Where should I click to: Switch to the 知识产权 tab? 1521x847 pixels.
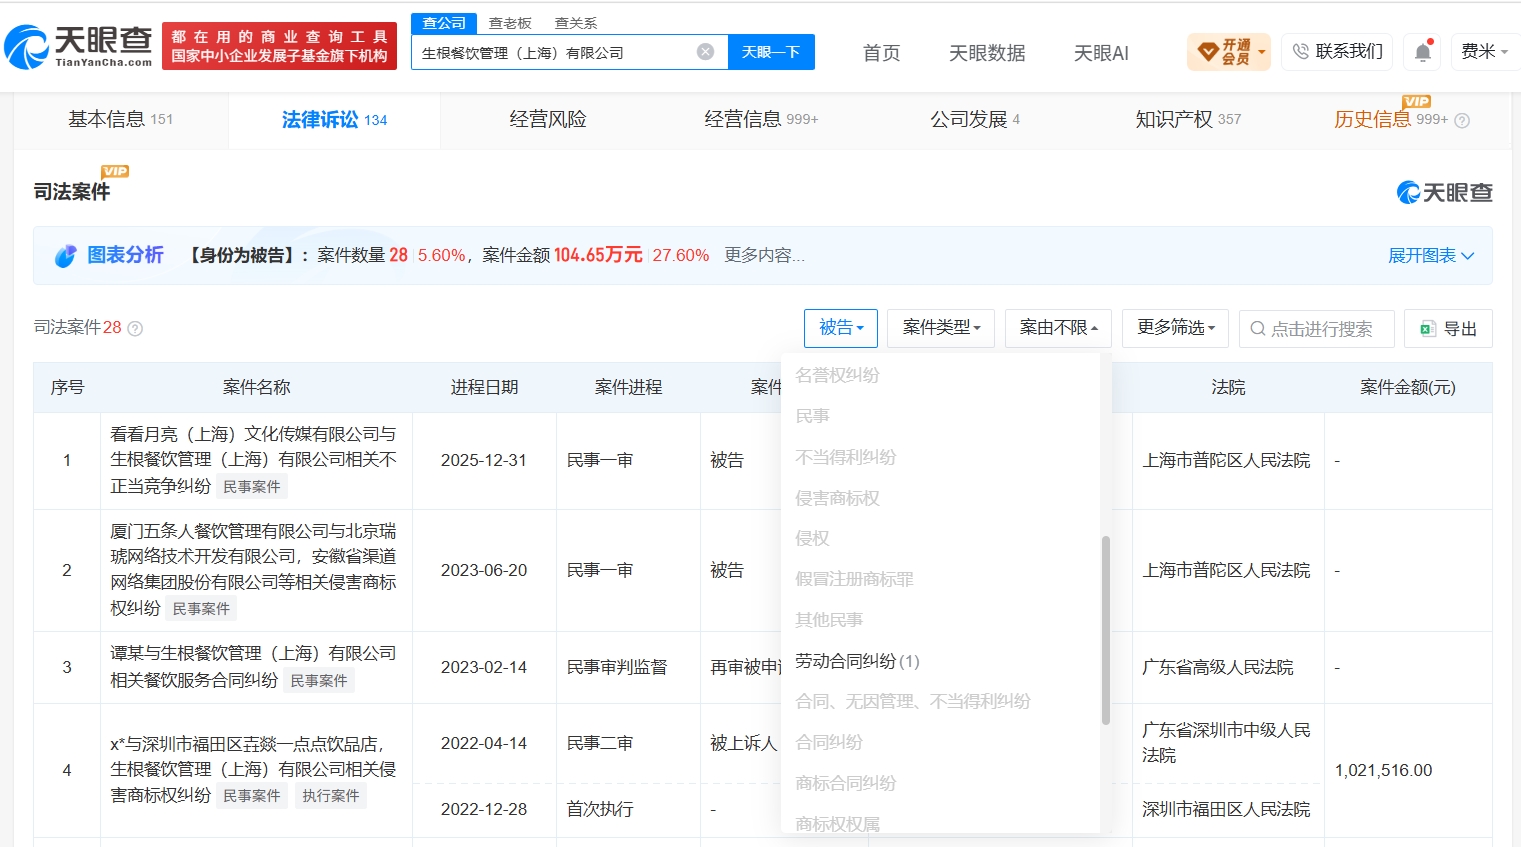point(1188,120)
